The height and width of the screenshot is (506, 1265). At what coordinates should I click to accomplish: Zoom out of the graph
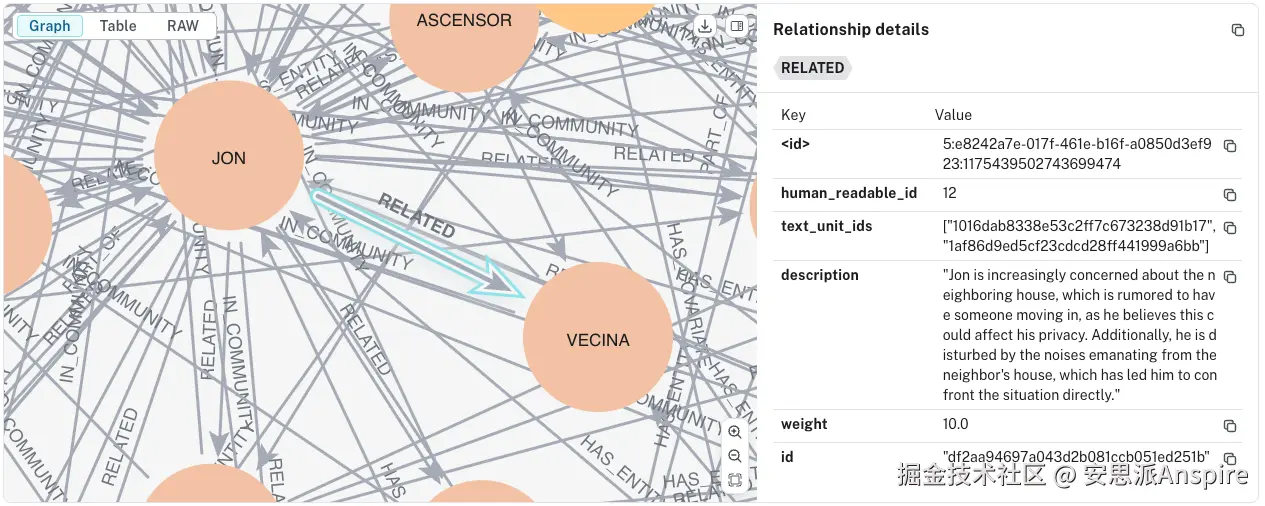tap(735, 456)
